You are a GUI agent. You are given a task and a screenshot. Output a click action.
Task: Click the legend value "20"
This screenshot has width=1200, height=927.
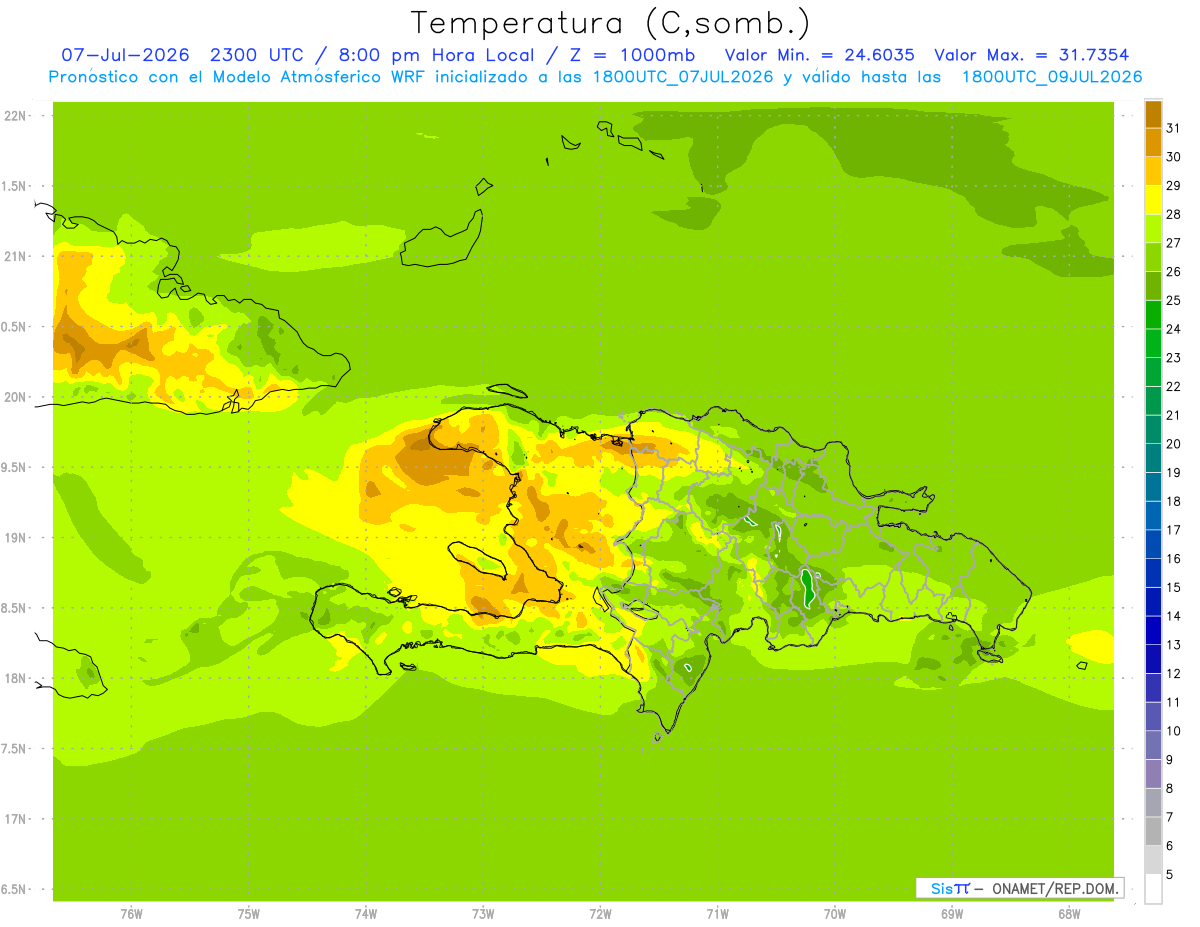[x=1174, y=444]
